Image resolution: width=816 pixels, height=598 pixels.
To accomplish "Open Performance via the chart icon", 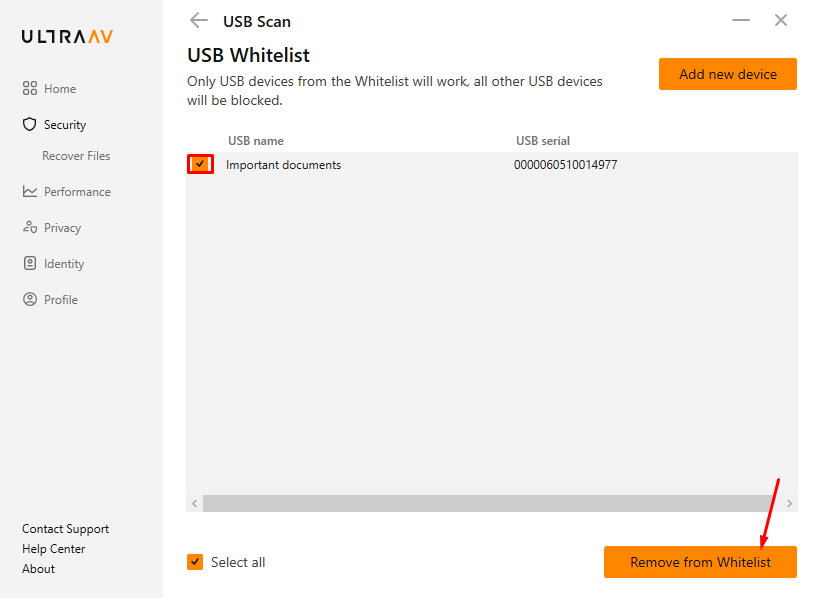I will pyautogui.click(x=30, y=192).
